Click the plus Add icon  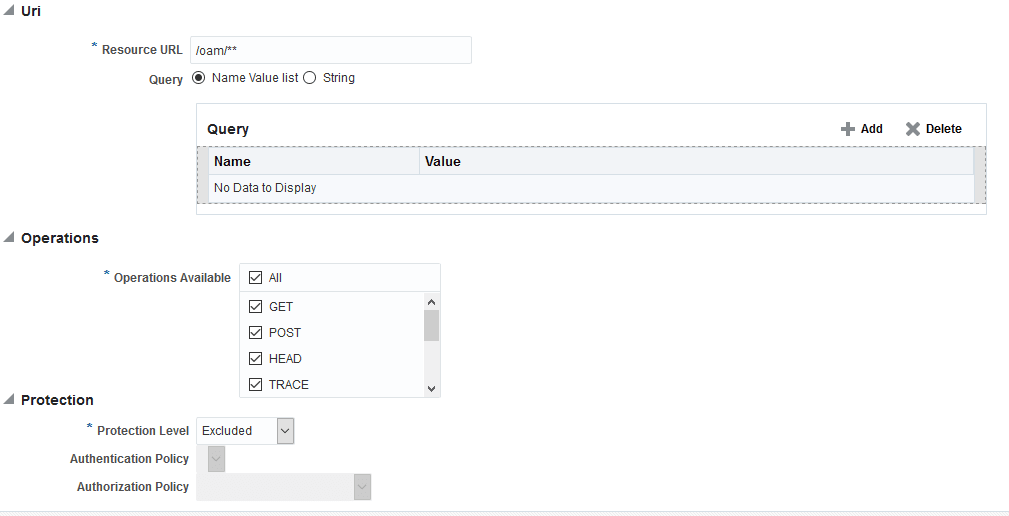[x=847, y=129]
